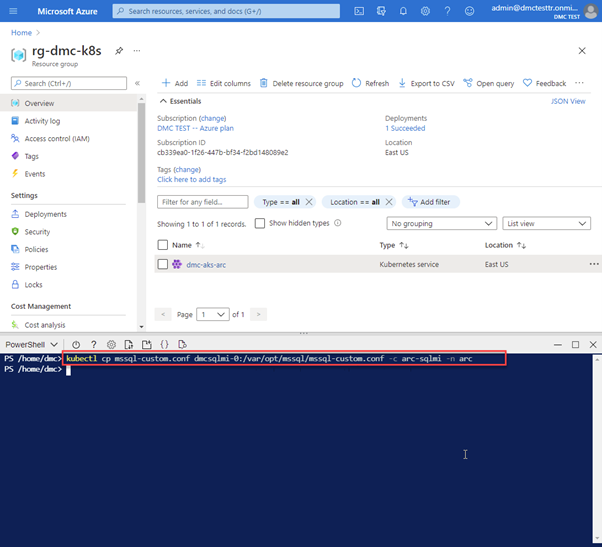Click Delete resource group

click(302, 83)
